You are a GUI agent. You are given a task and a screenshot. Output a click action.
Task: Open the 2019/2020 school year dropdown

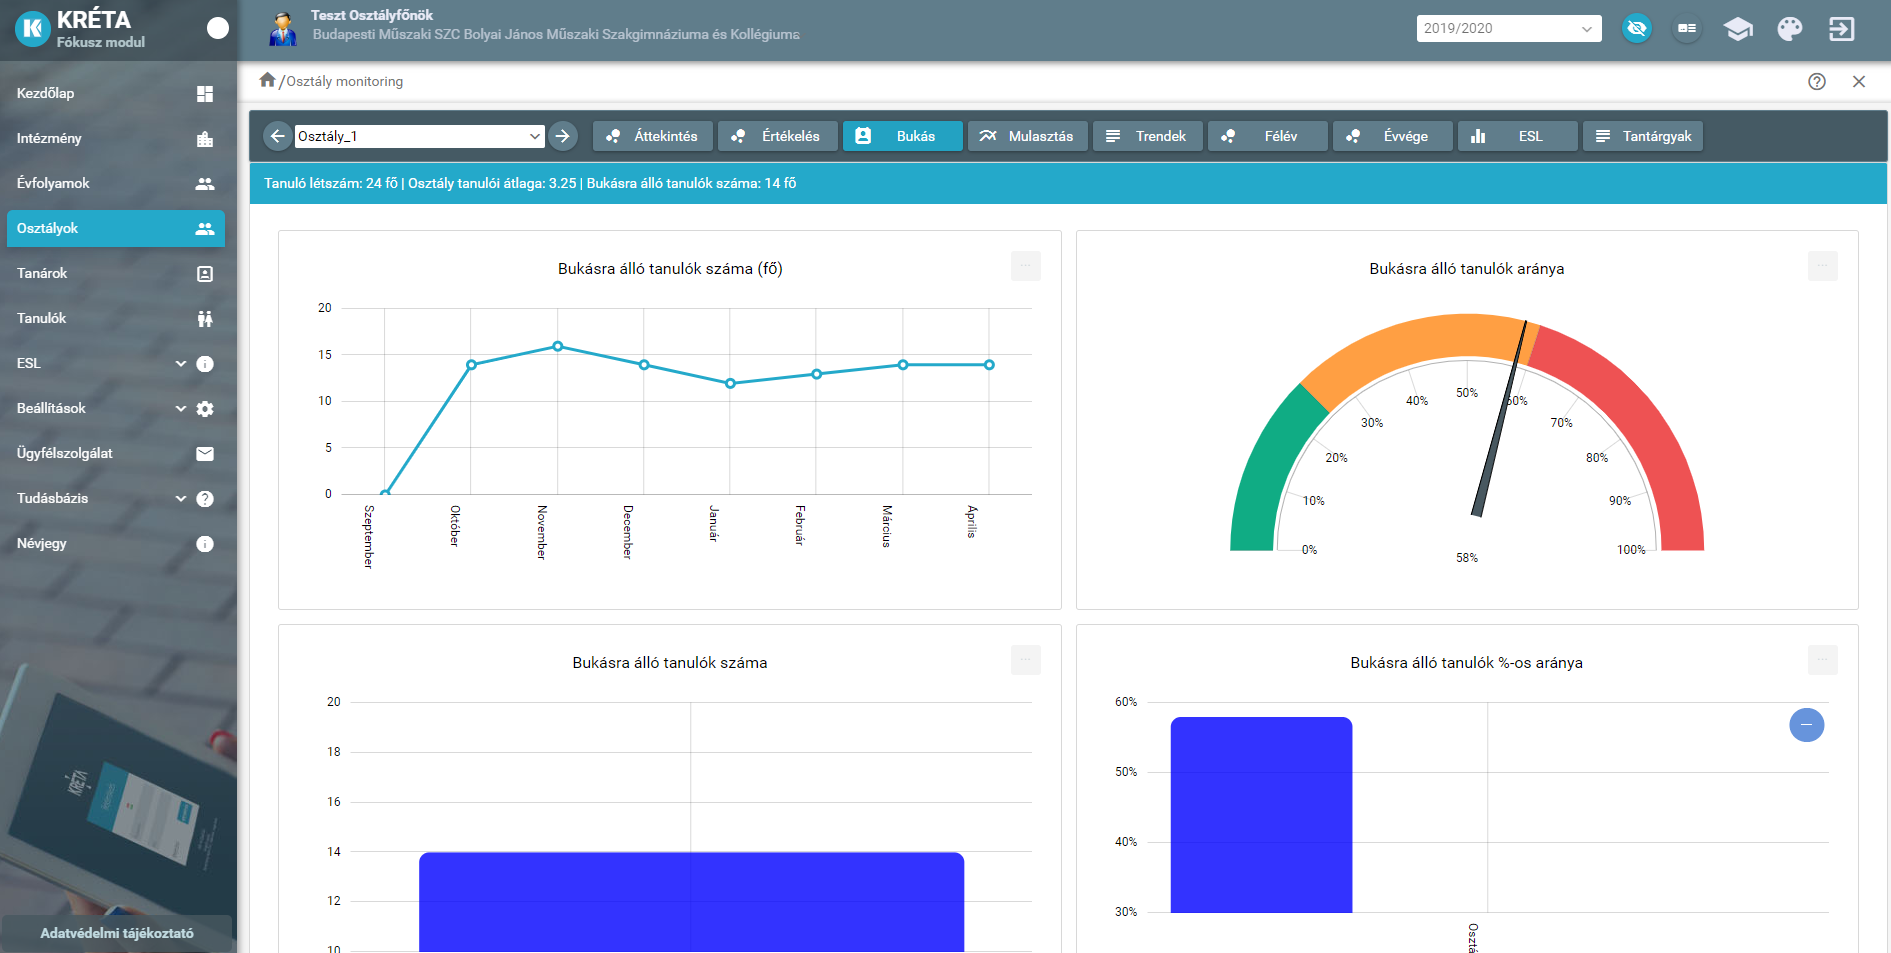click(x=1508, y=28)
